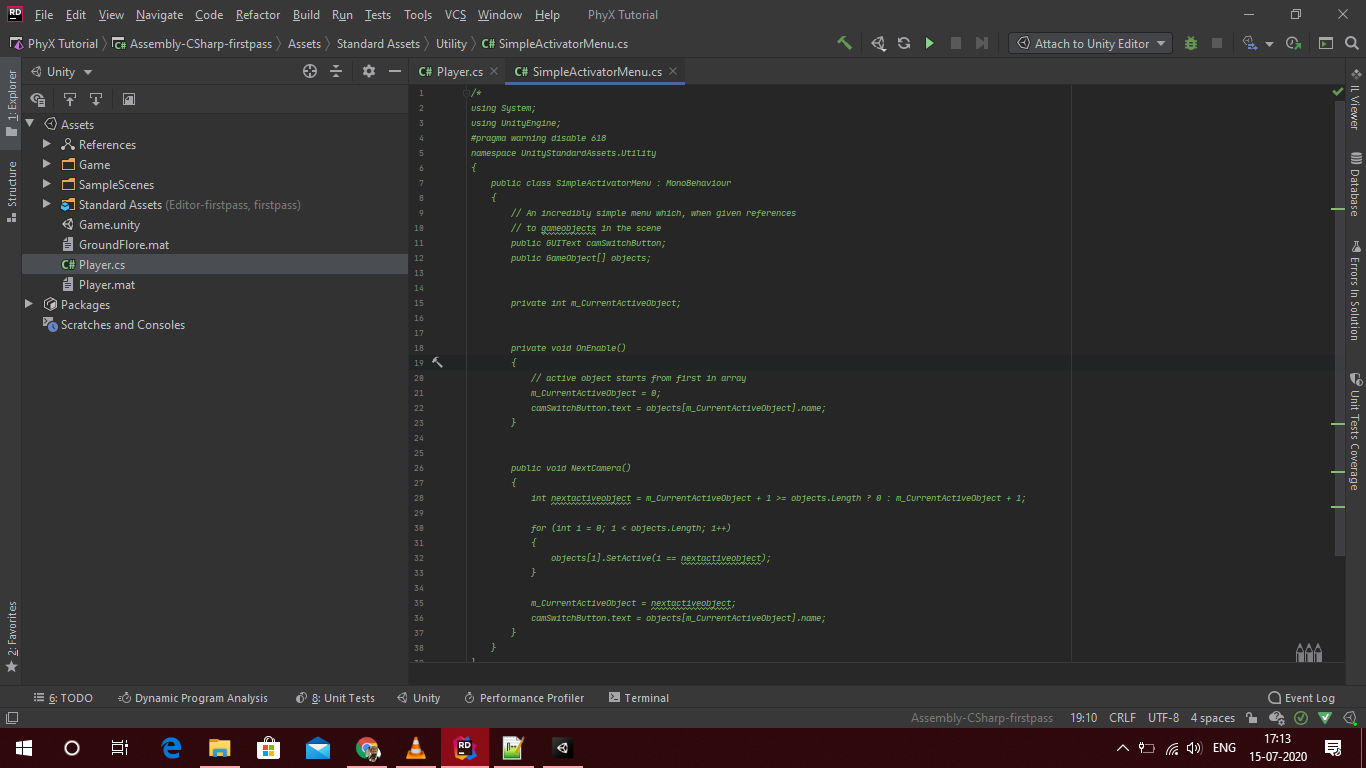Image resolution: width=1366 pixels, height=768 pixels.
Task: Collapse the Assets tree node
Action: click(x=28, y=124)
